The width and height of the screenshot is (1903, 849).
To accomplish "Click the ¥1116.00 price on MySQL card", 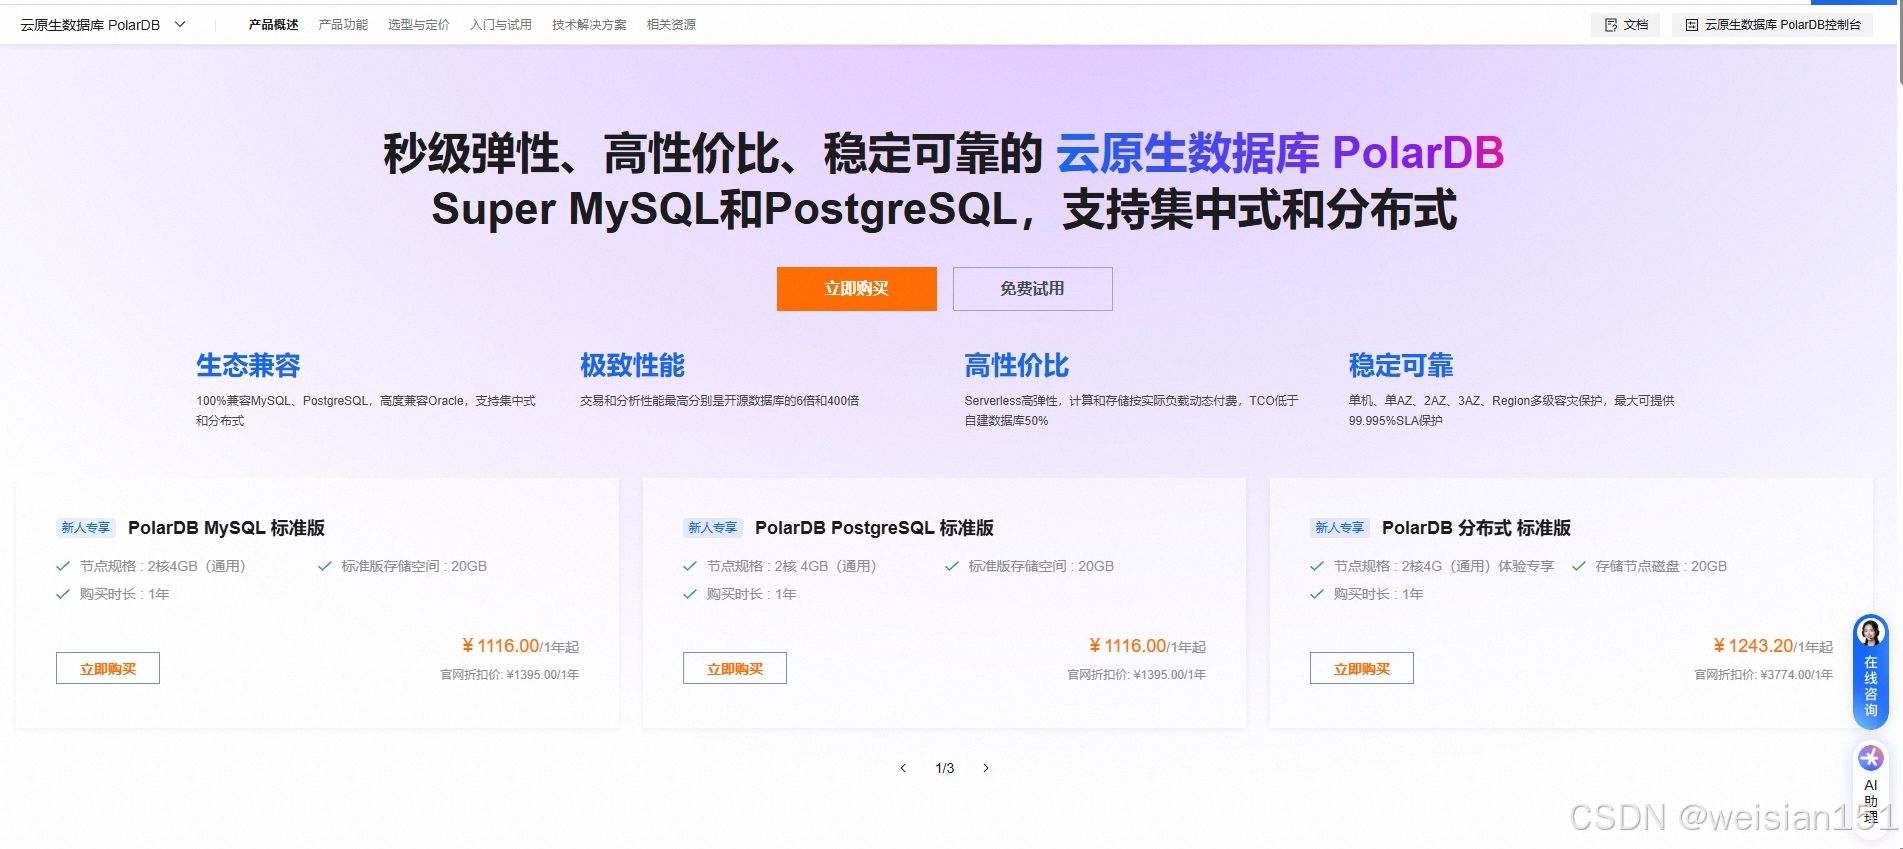I will 501,646.
